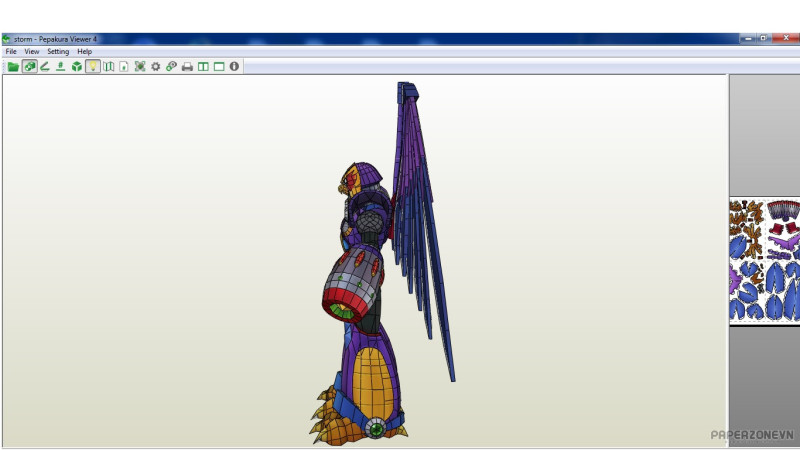This screenshot has width=800, height=450.
Task: Close the Pepakura Viewer window
Action: 786,38
